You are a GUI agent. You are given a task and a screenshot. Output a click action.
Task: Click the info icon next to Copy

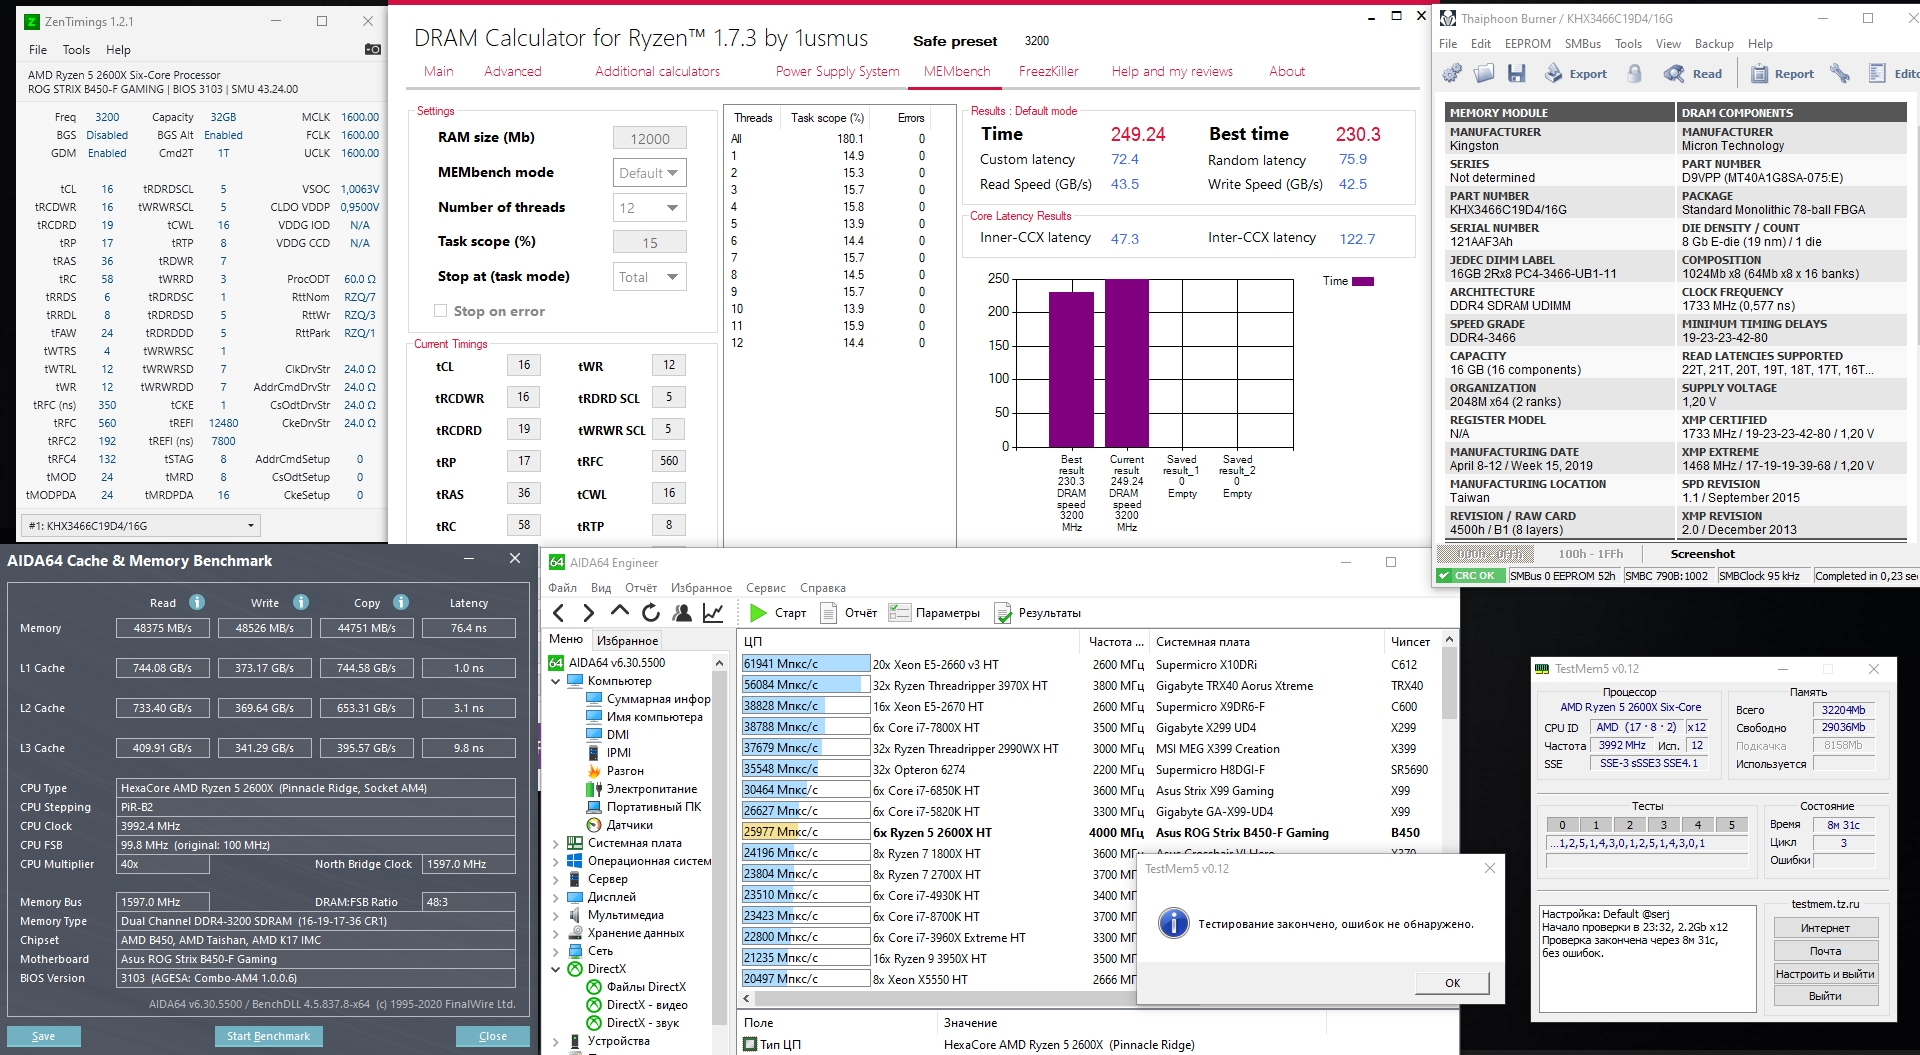[401, 602]
